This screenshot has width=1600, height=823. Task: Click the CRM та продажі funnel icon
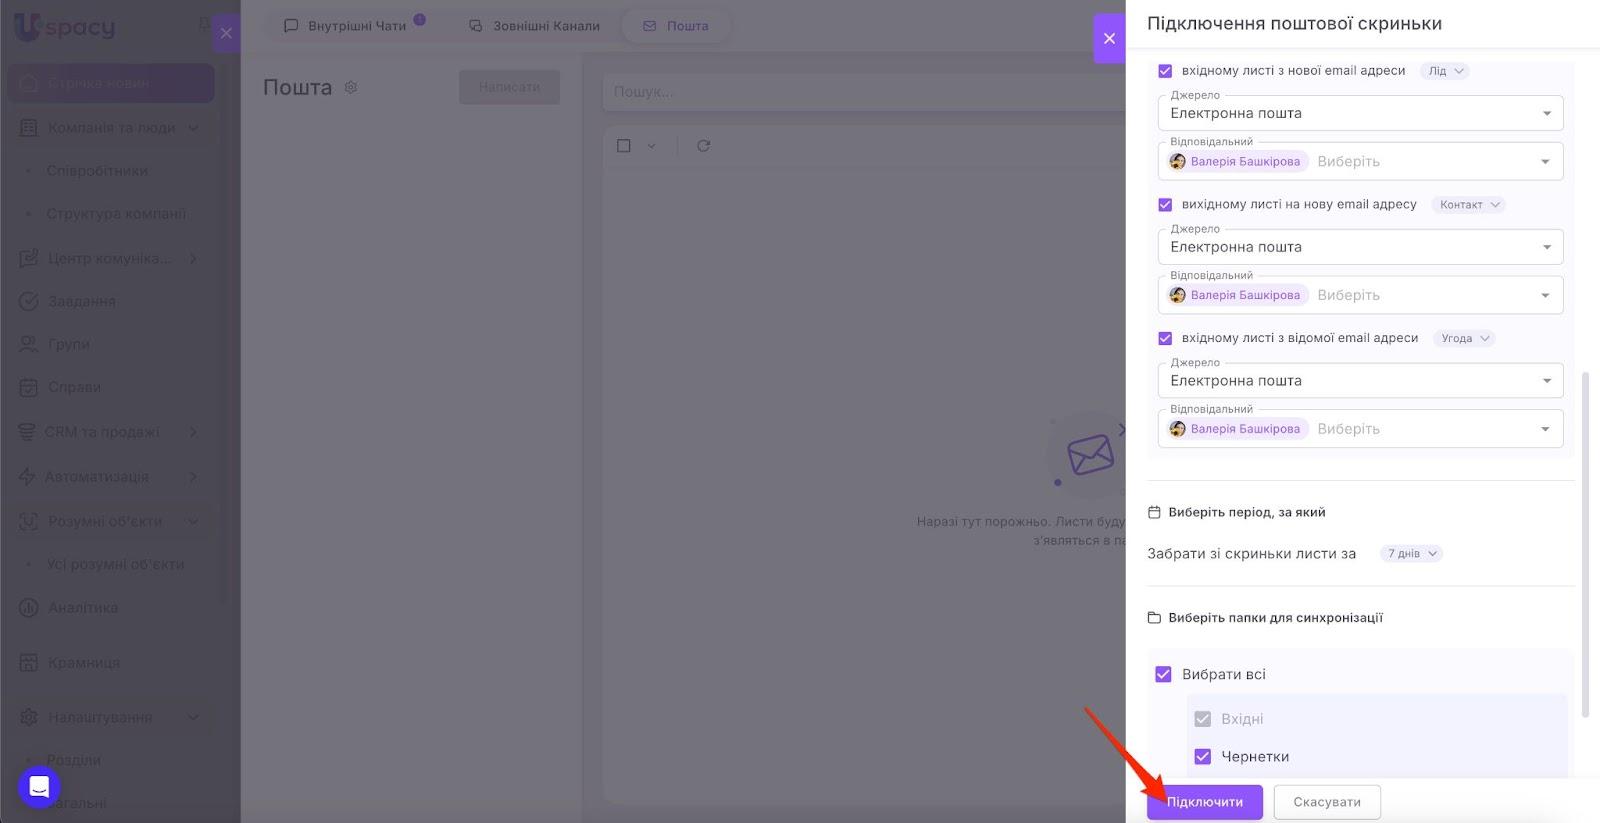pyautogui.click(x=27, y=432)
